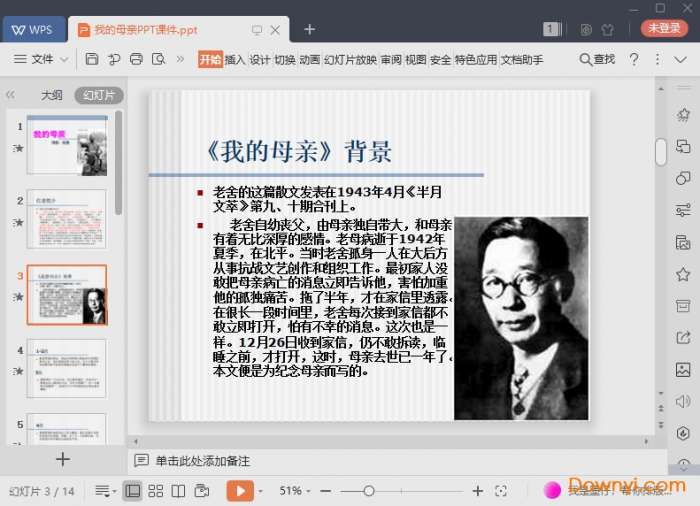Open the picture icon in right sidebar
The image size is (700, 506).
[683, 370]
